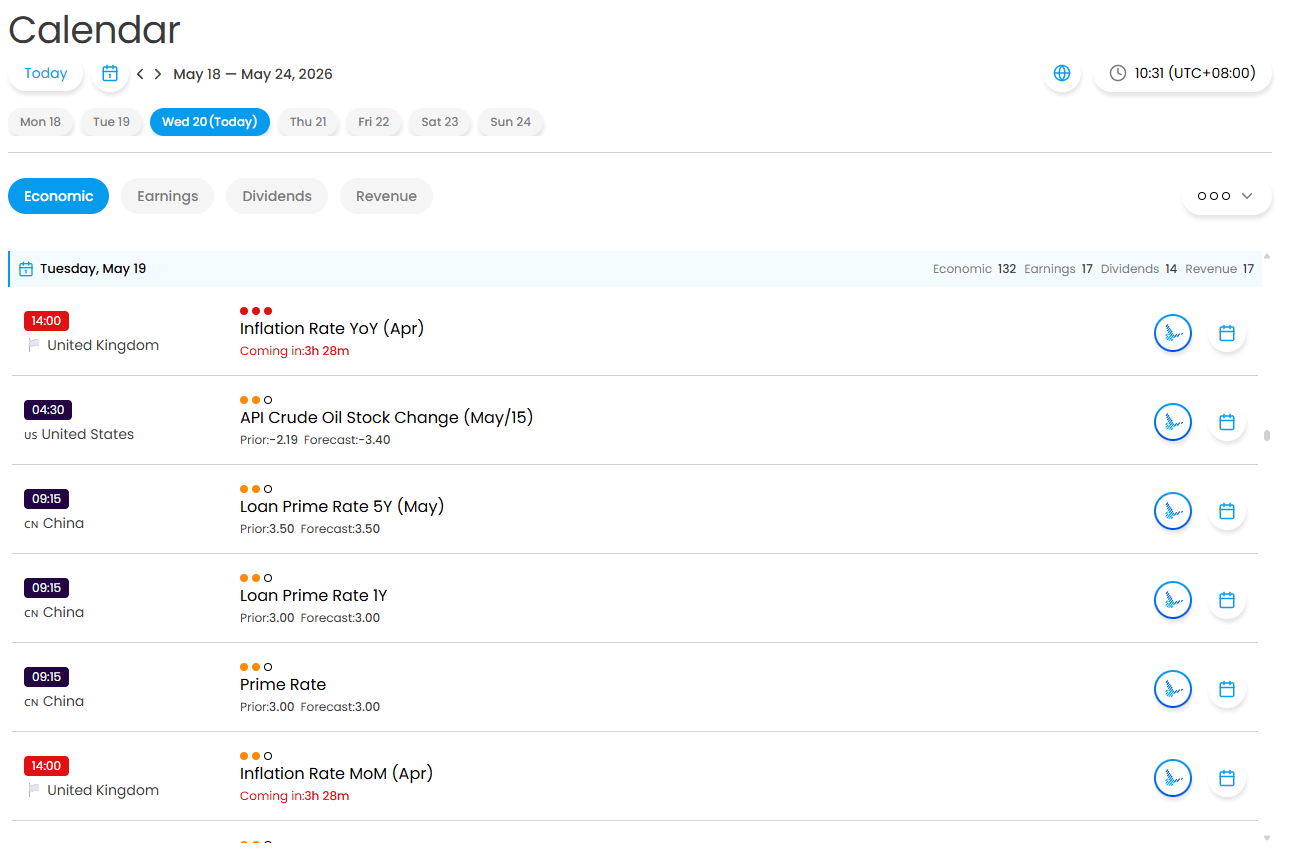The height and width of the screenshot is (848, 1294).
Task: Switch to Earnings tab
Action: tap(168, 196)
